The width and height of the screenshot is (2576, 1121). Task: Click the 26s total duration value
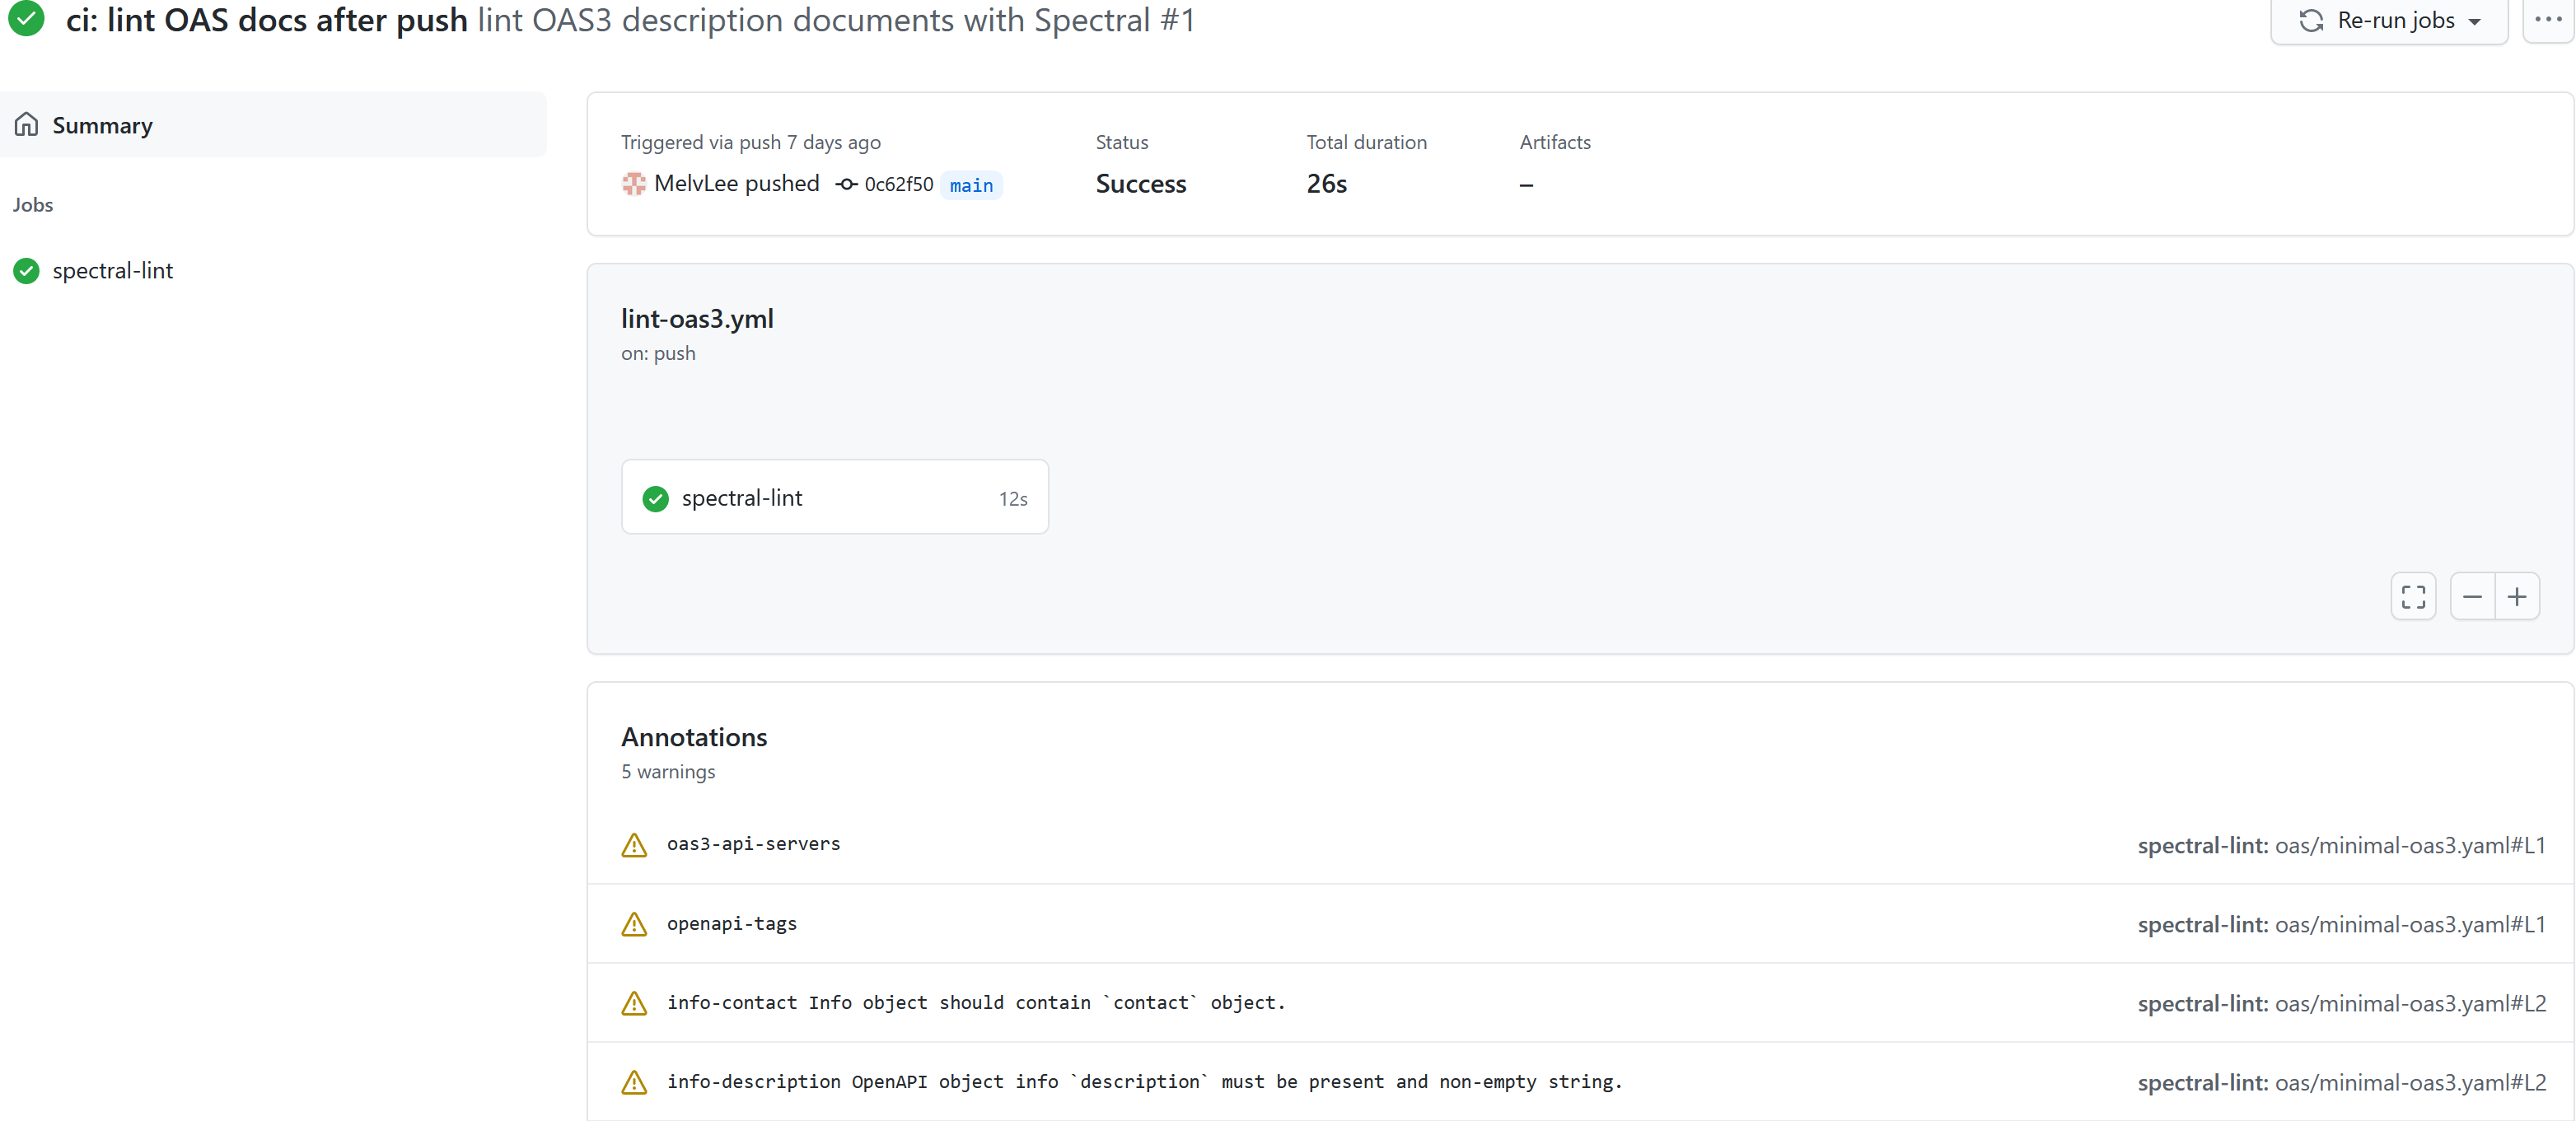point(1326,184)
